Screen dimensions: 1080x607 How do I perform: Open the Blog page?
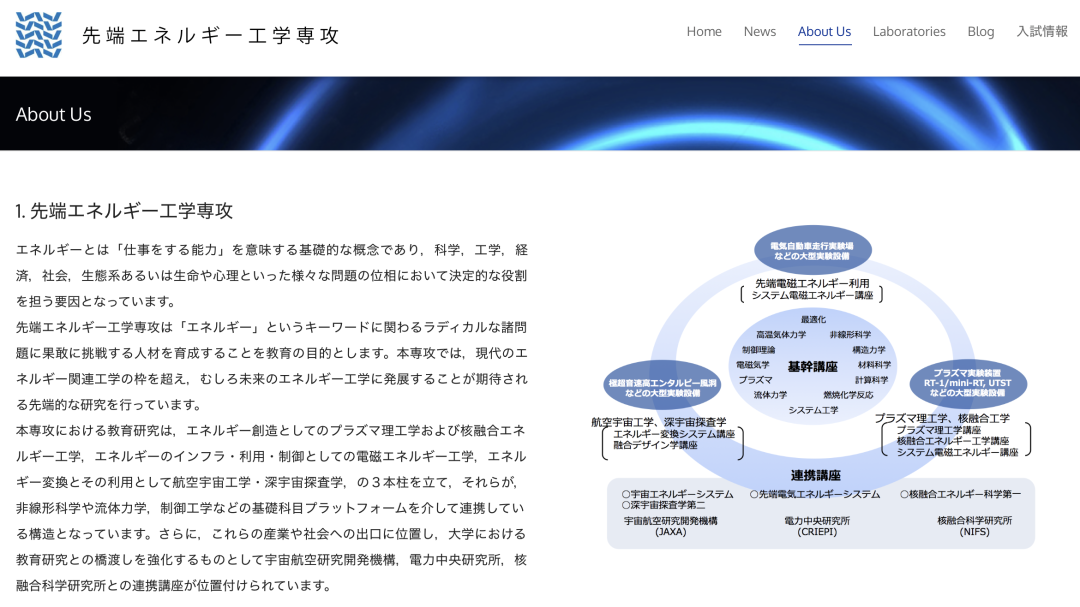[x=980, y=31]
